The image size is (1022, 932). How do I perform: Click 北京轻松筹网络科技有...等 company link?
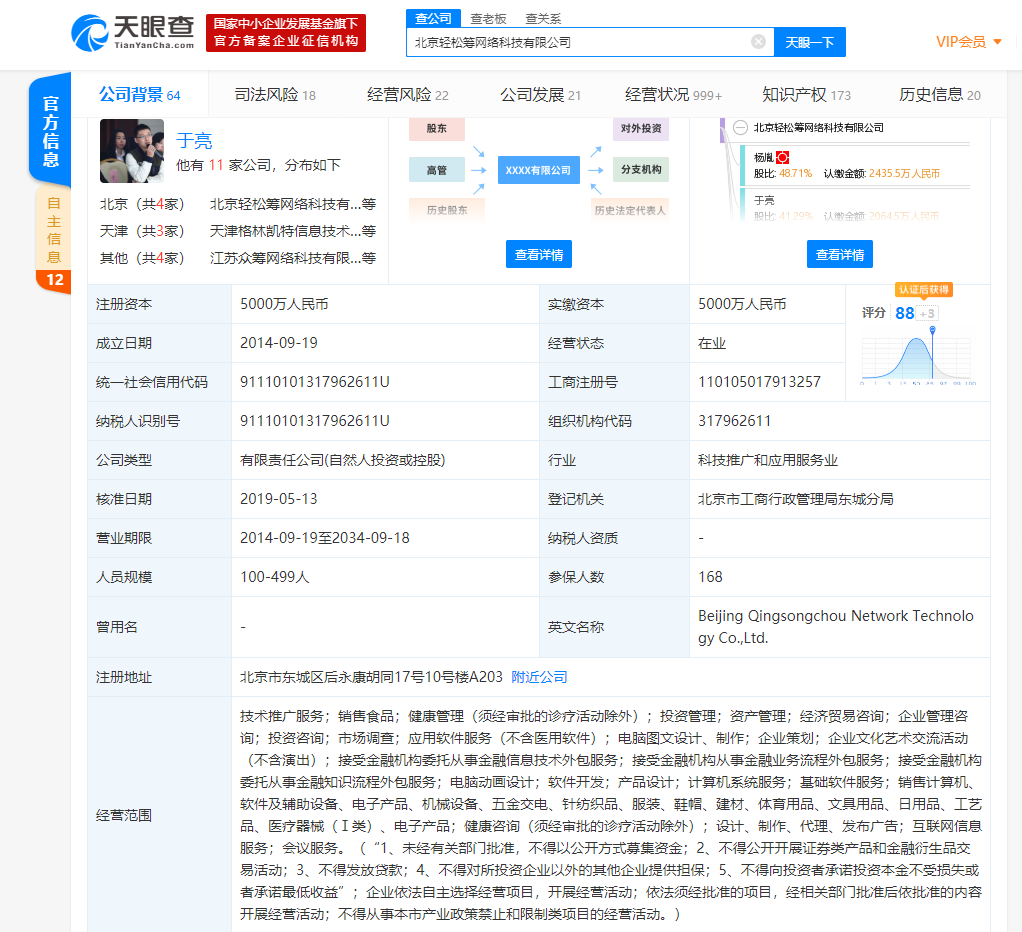(x=293, y=205)
